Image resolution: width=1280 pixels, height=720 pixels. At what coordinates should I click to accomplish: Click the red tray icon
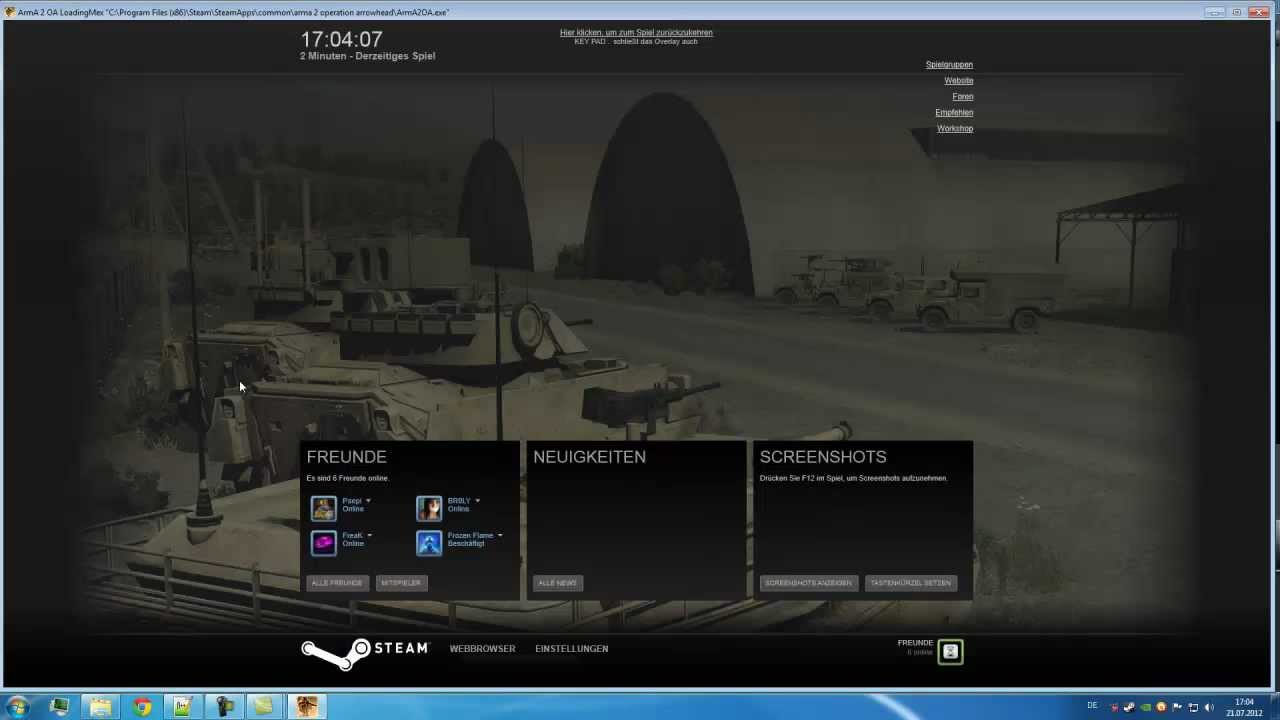pyautogui.click(x=1115, y=707)
